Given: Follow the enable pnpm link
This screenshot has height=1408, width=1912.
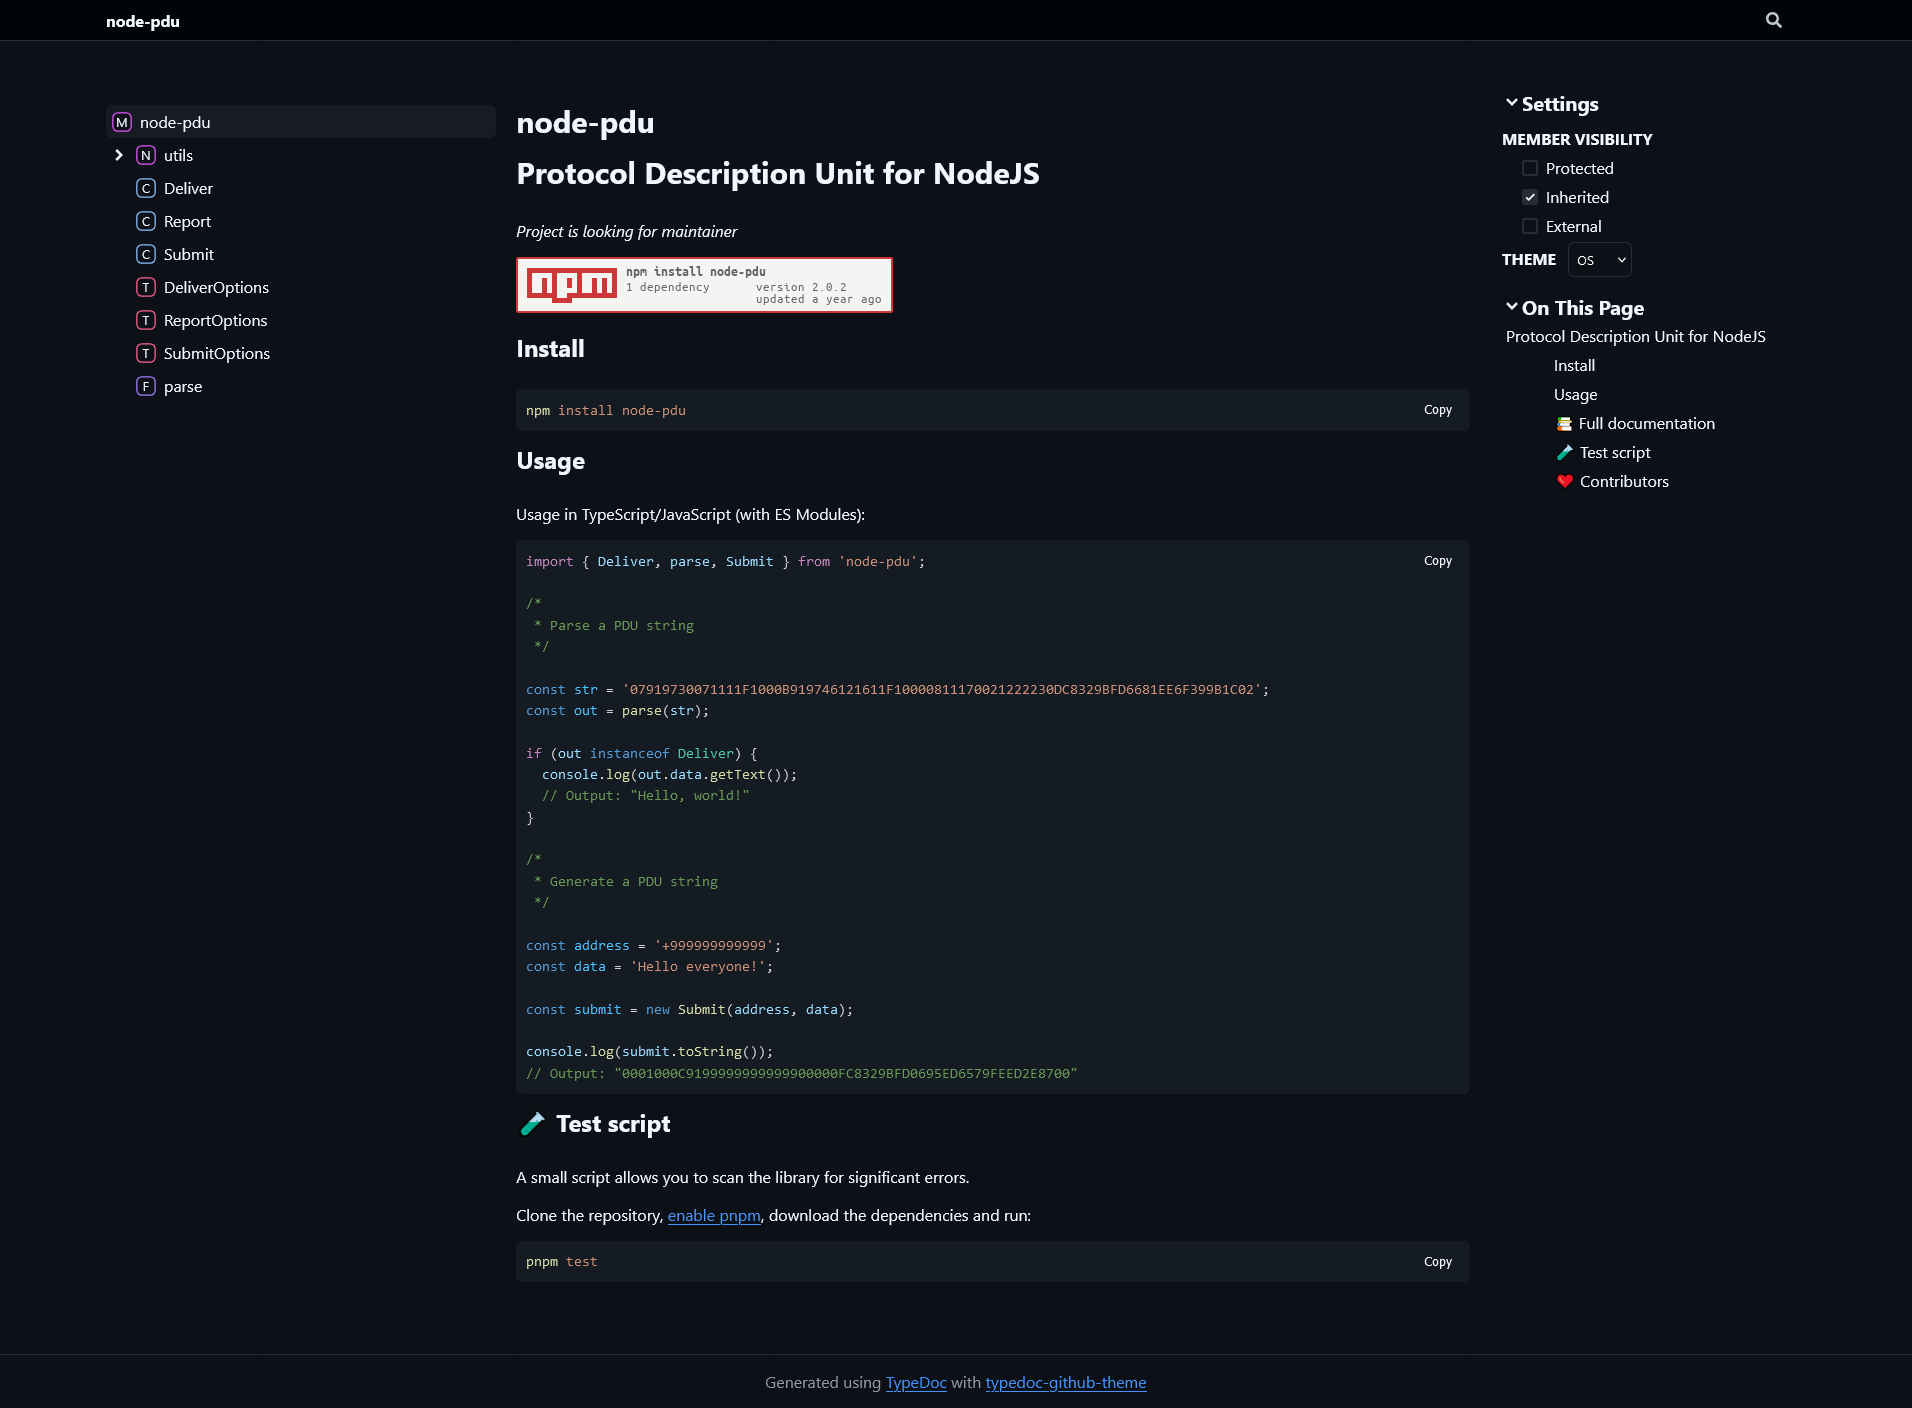Looking at the screenshot, I should click(714, 1216).
